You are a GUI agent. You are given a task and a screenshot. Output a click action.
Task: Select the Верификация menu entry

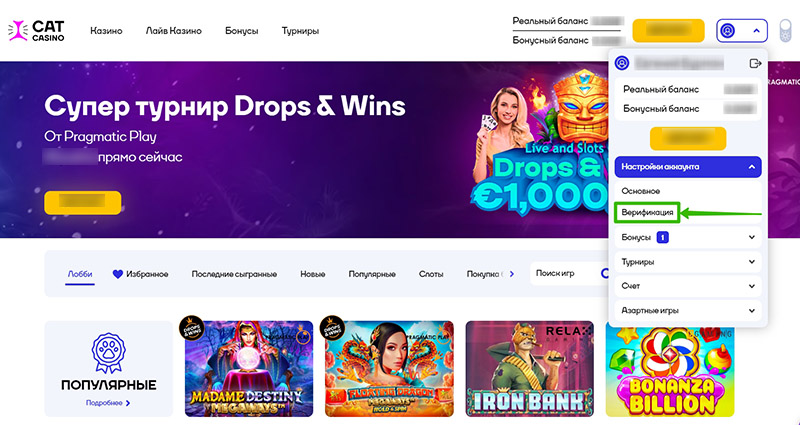pyautogui.click(x=647, y=212)
